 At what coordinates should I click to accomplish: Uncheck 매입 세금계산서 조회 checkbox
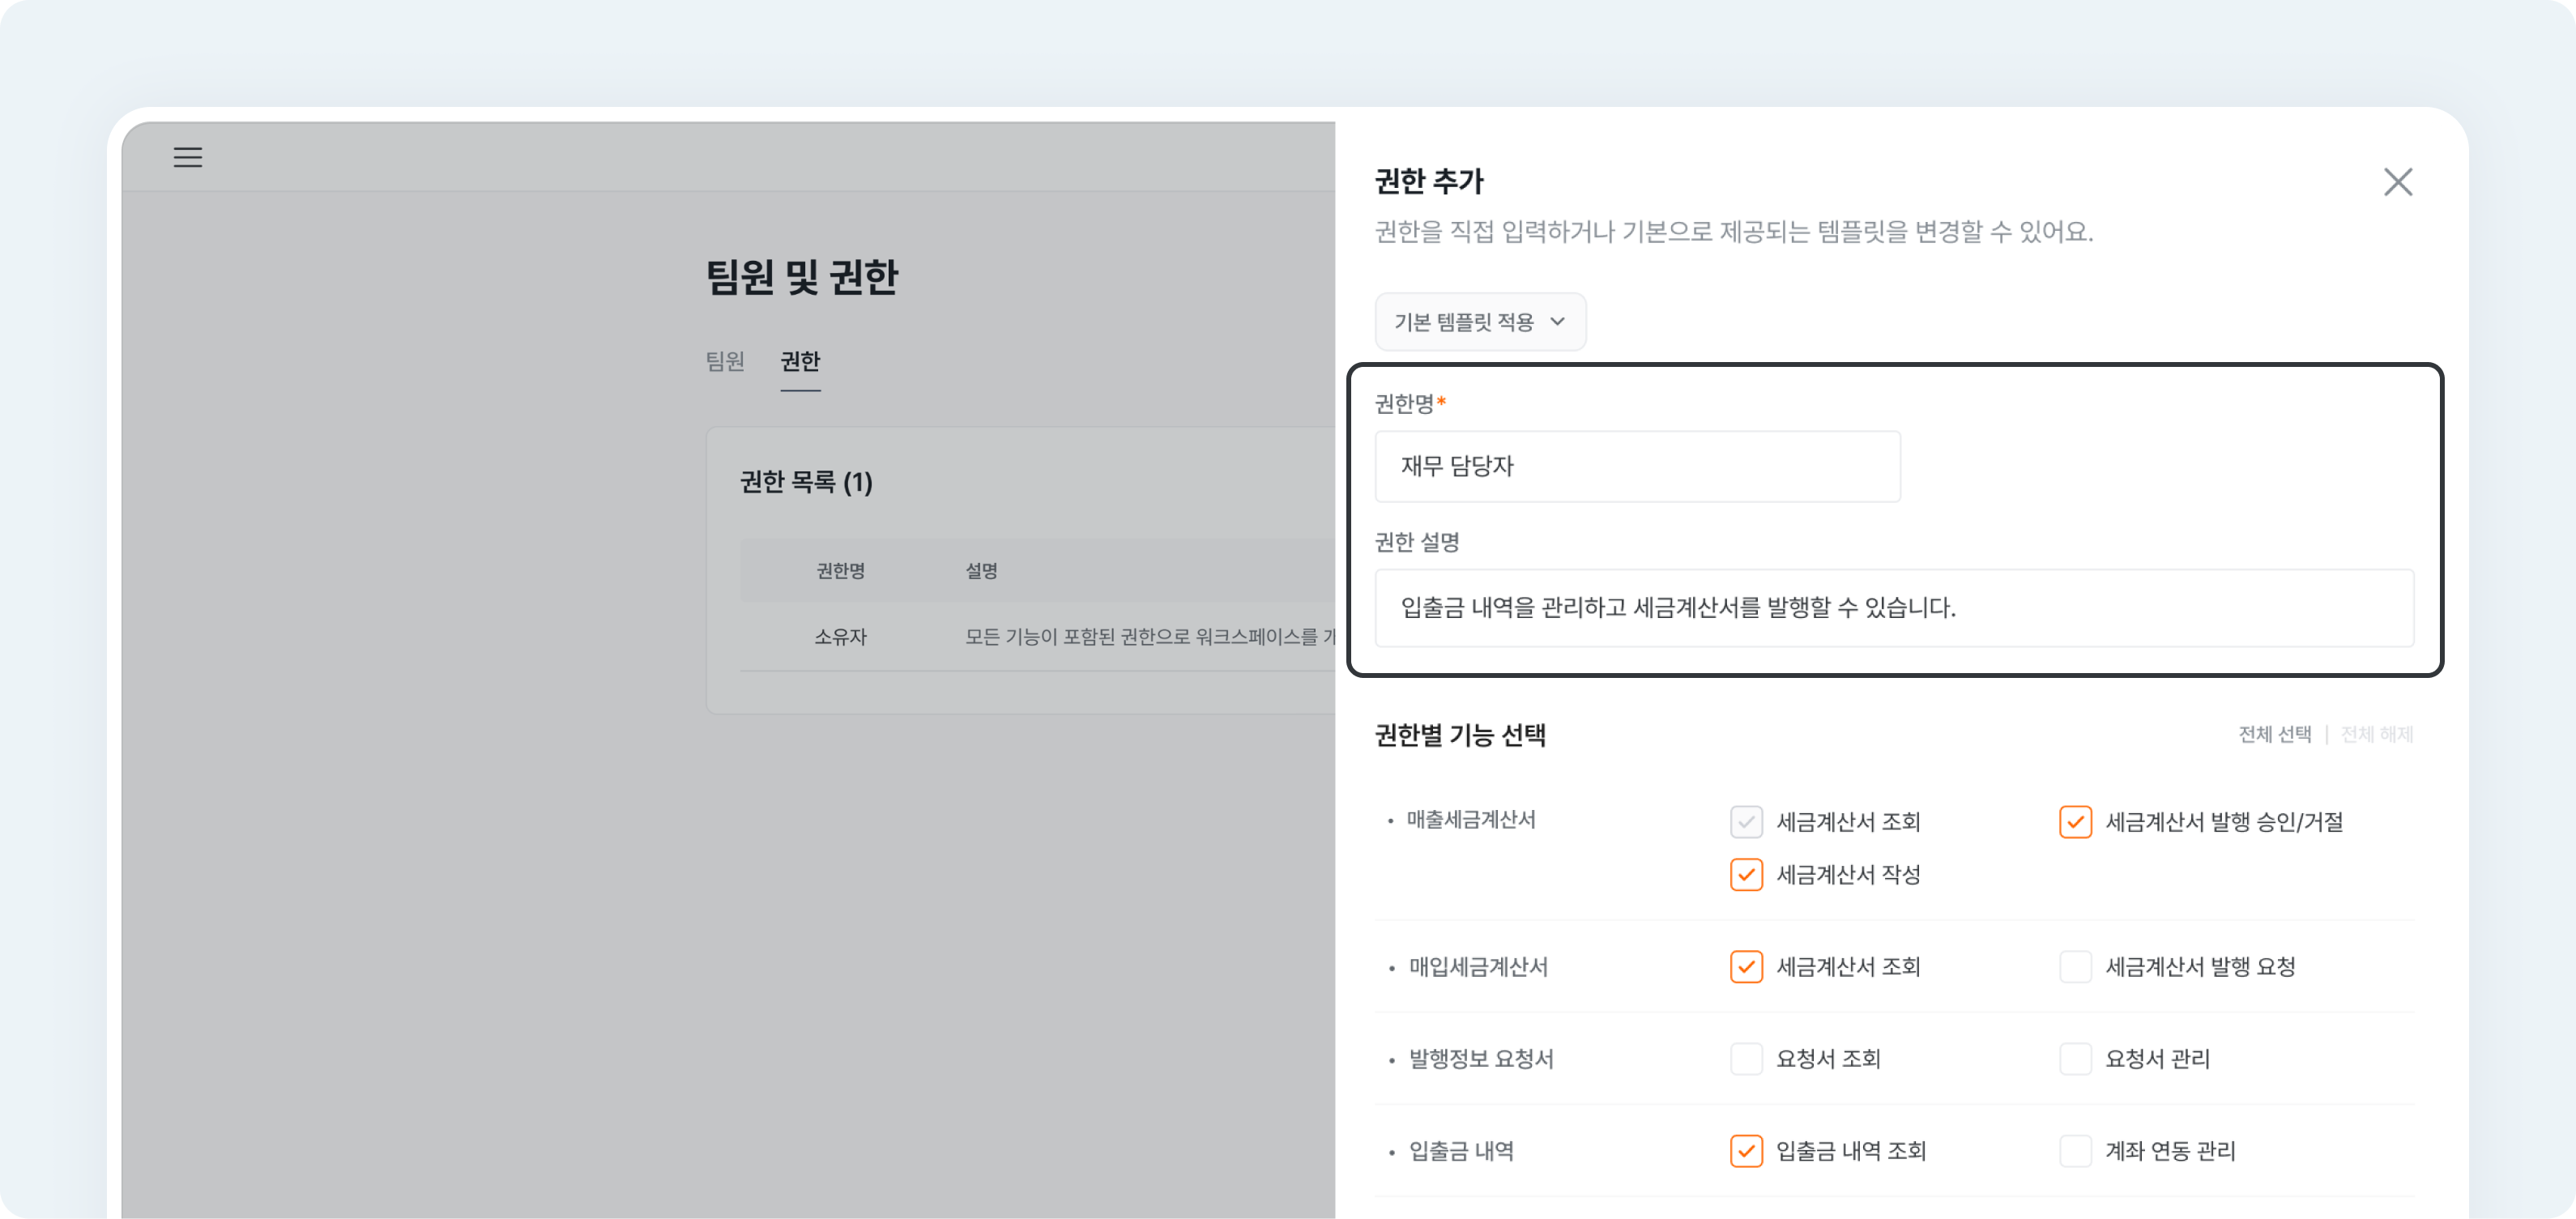click(x=1746, y=967)
